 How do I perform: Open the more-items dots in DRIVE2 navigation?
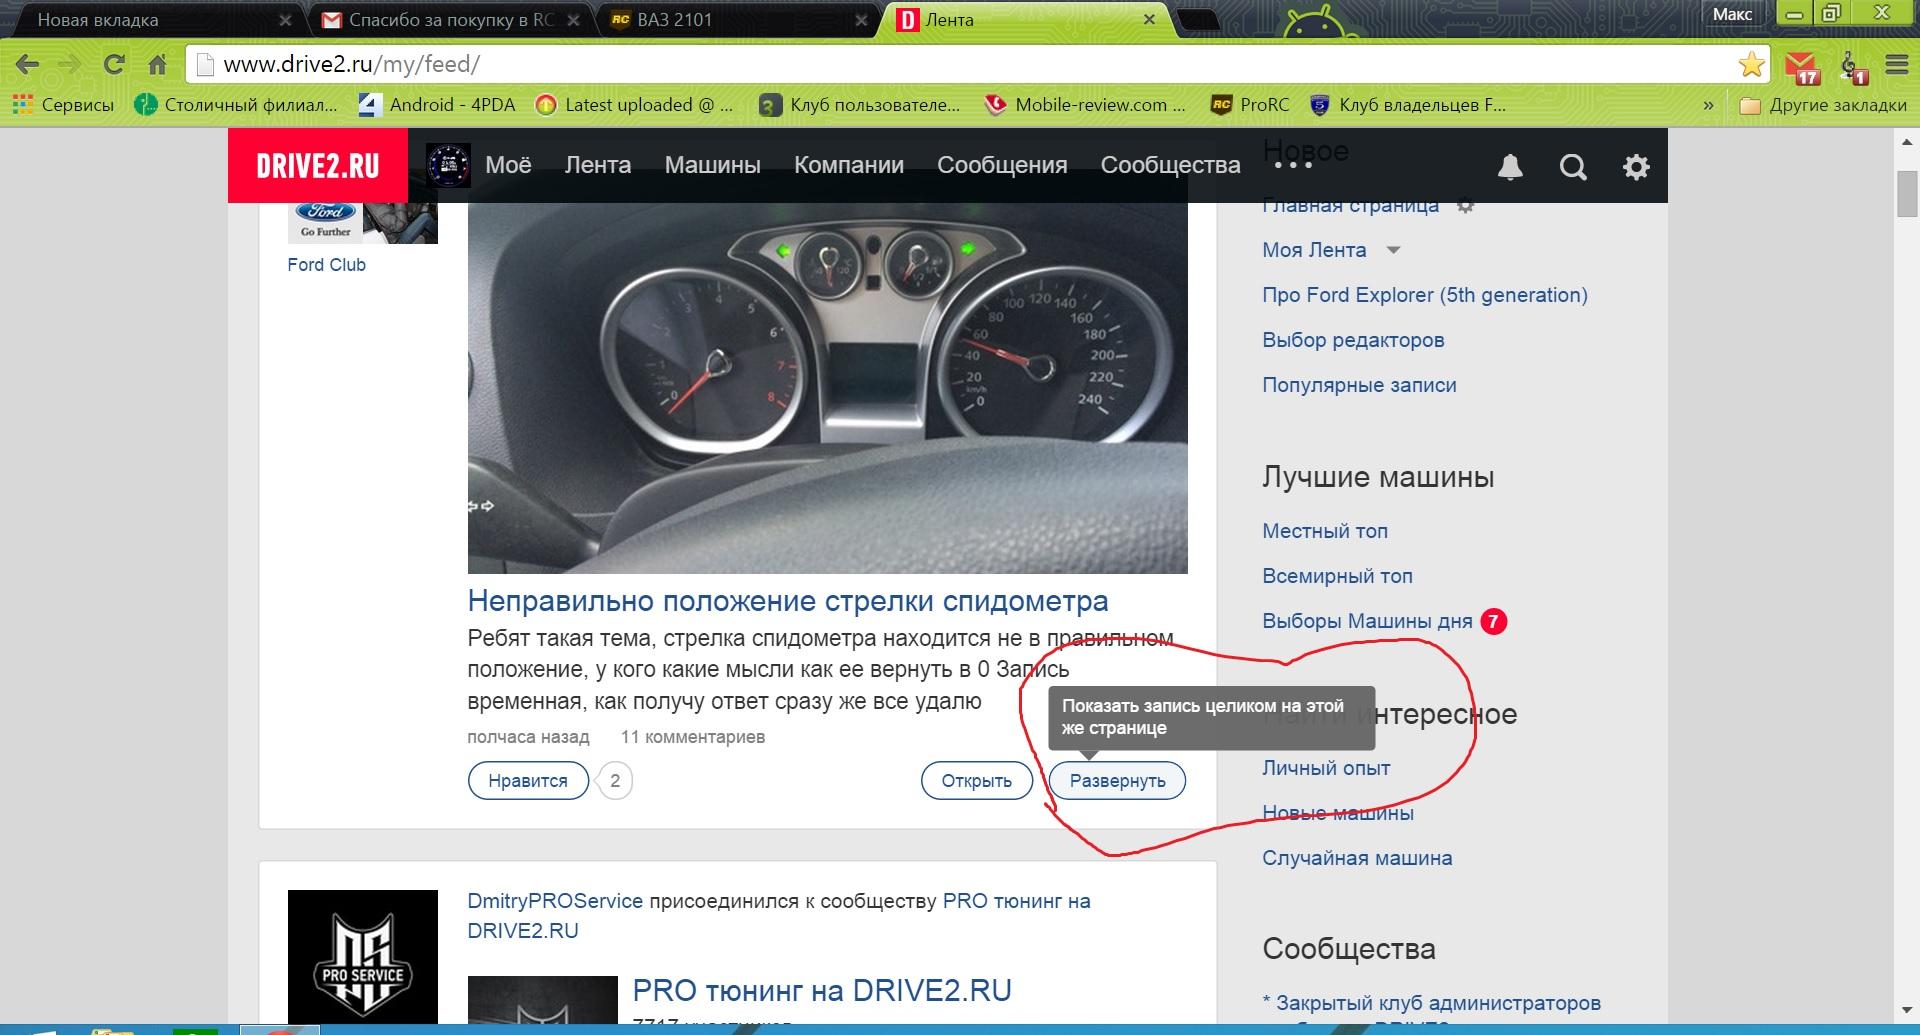point(1293,166)
